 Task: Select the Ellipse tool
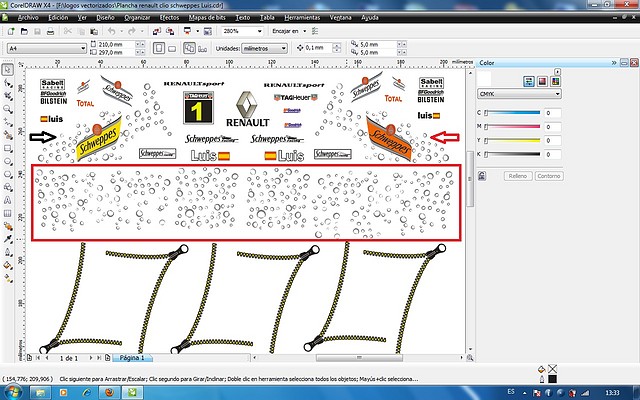point(7,161)
